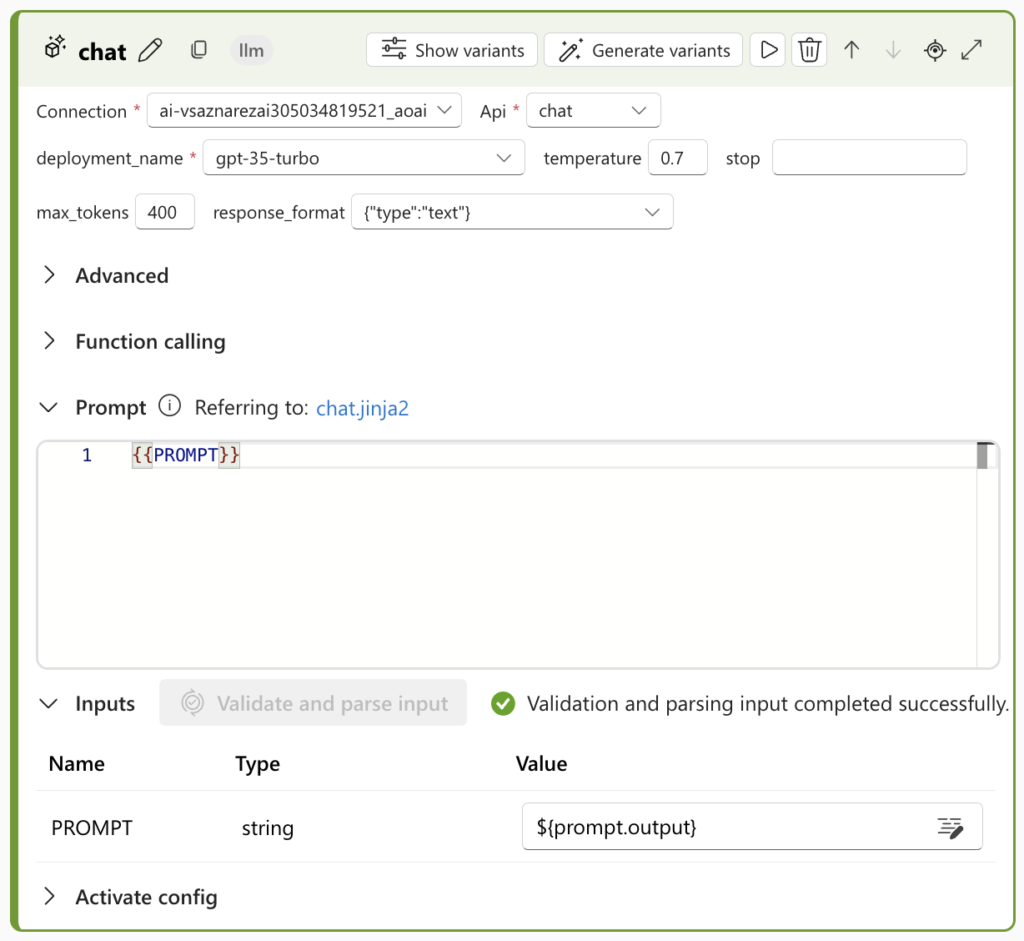Expand node to full screen with diagonal arrows icon
Screen dimensions: 1024x941
click(972, 50)
